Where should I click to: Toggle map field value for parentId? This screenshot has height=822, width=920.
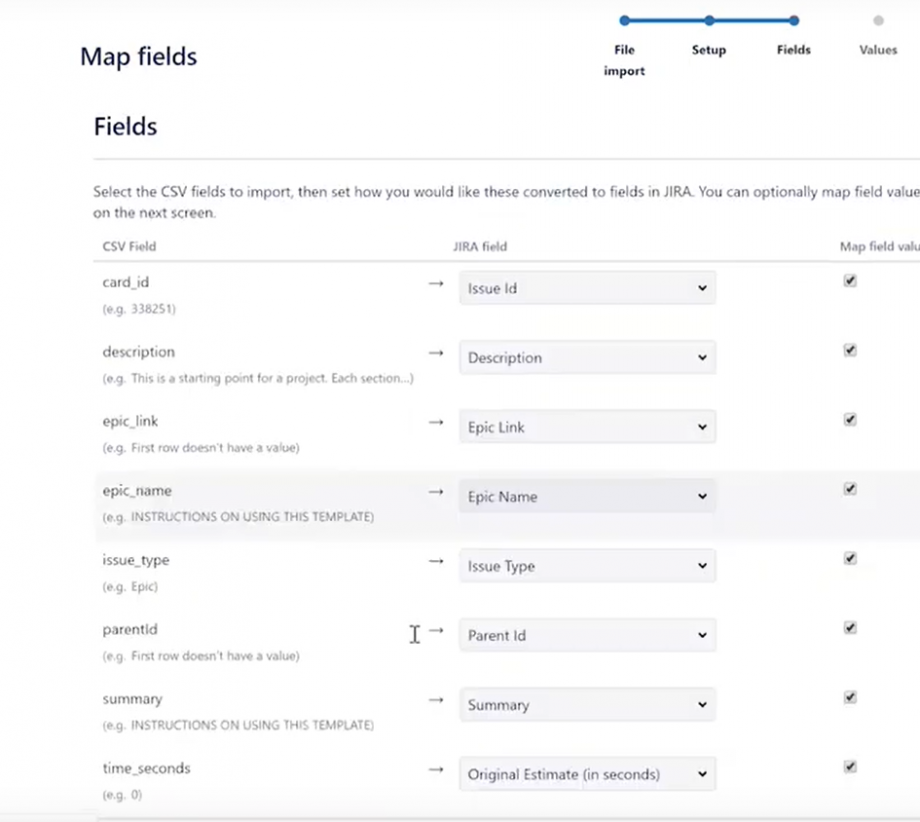(850, 627)
